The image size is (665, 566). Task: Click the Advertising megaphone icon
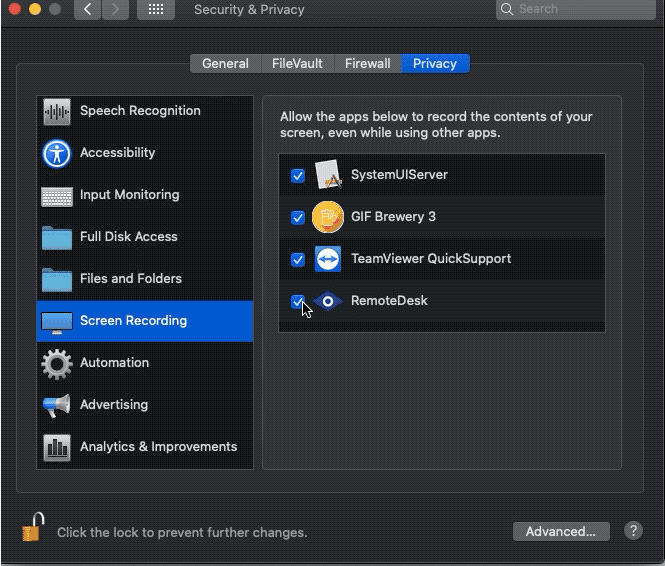tap(57, 406)
